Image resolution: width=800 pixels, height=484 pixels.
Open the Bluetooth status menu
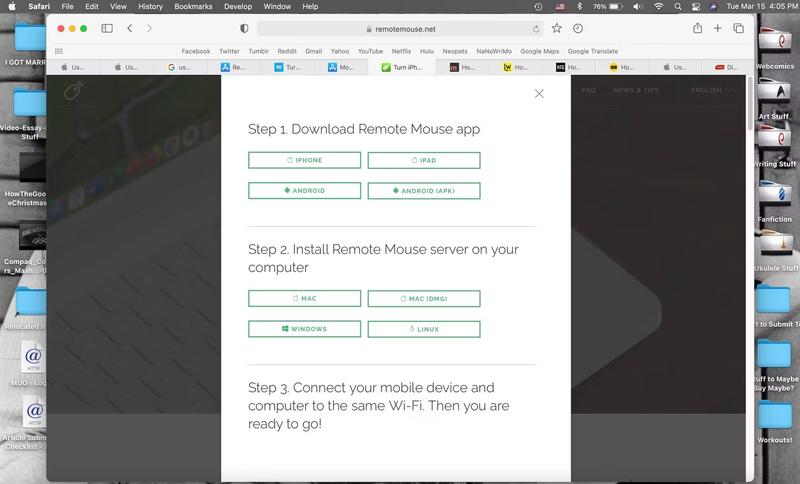coord(580,7)
